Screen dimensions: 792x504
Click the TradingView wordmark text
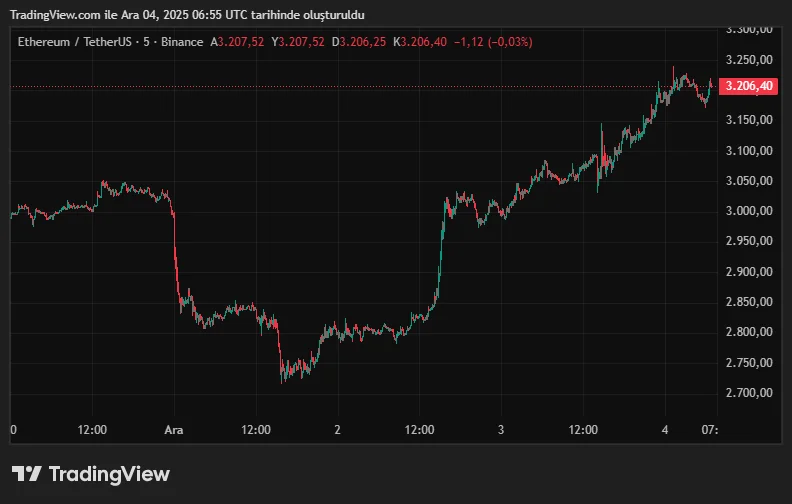[109, 474]
